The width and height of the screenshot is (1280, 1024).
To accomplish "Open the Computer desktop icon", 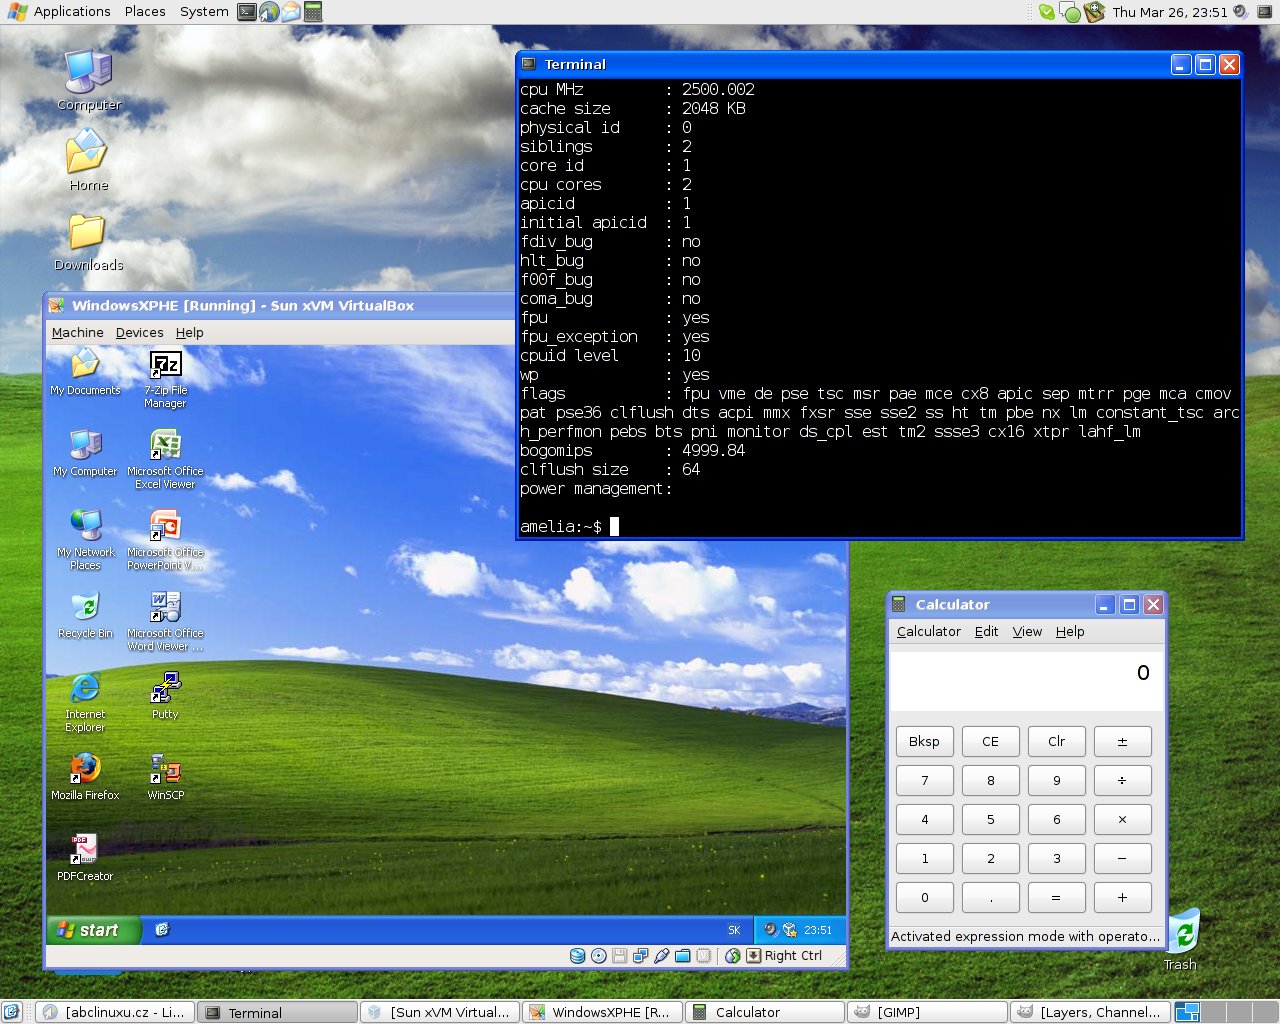I will point(89,80).
